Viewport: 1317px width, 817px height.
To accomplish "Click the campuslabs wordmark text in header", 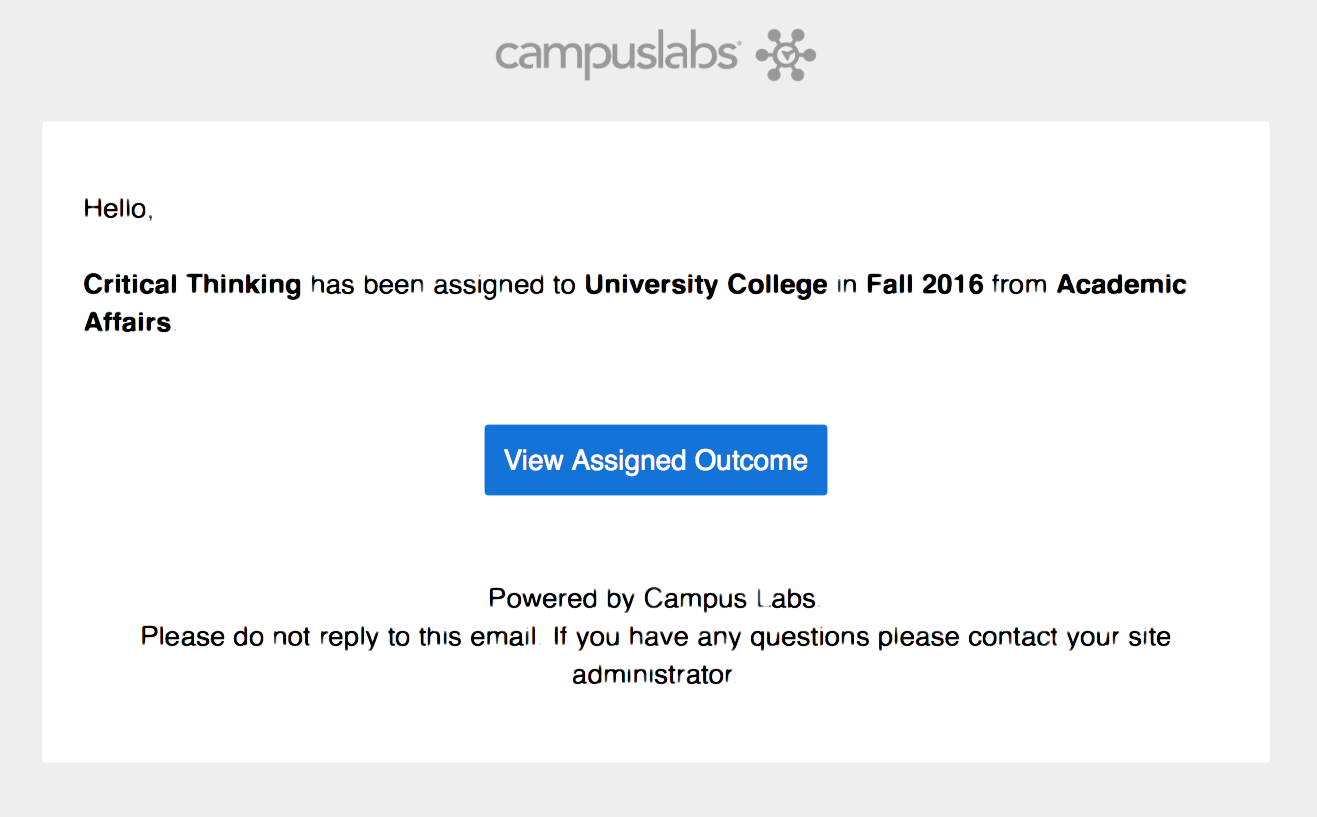I will [x=617, y=56].
